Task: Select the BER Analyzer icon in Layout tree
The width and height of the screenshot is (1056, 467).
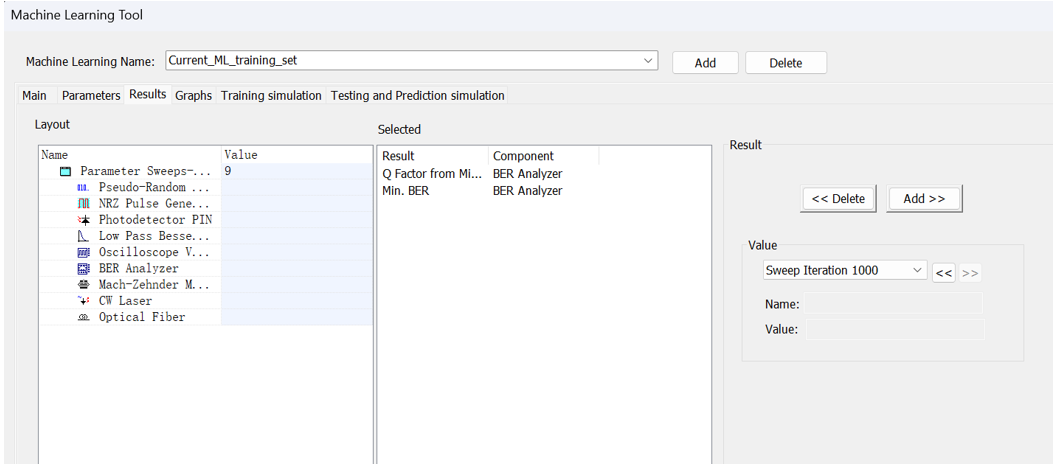Action: tap(83, 269)
